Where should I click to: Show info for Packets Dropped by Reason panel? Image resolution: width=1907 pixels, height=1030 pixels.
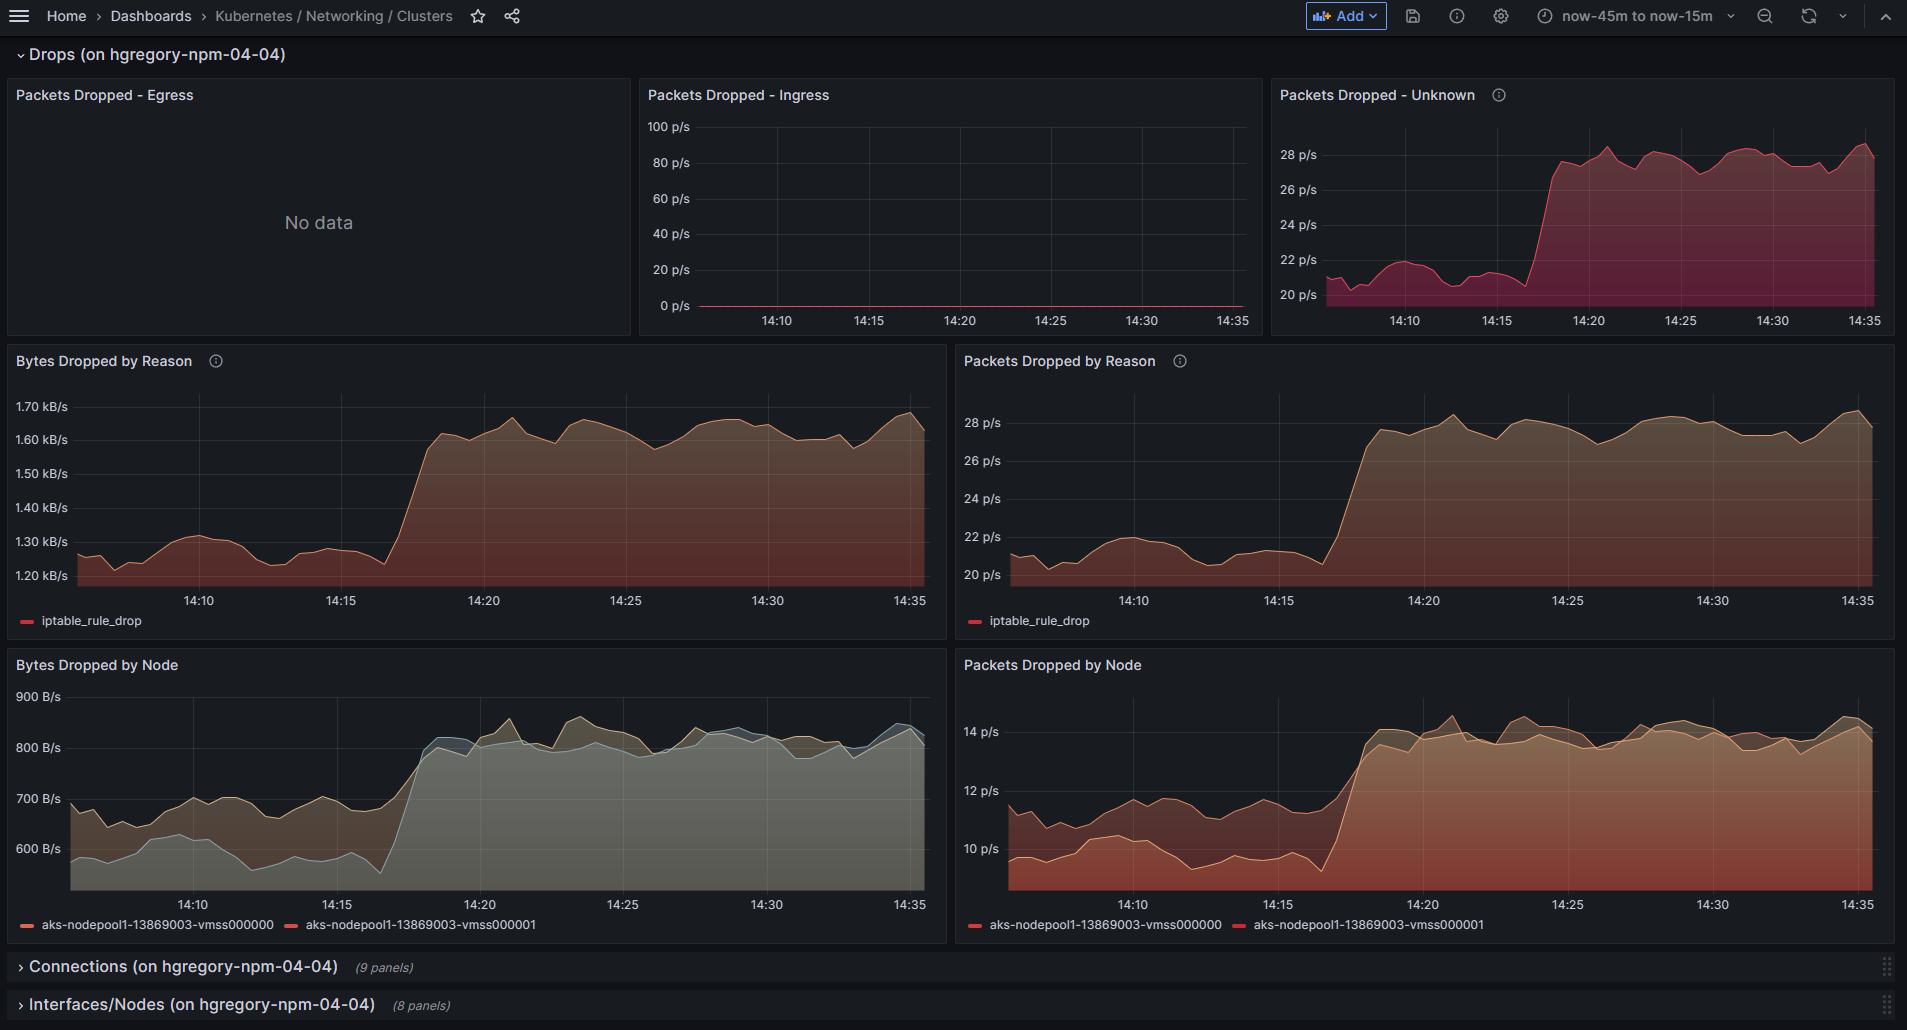click(1180, 361)
